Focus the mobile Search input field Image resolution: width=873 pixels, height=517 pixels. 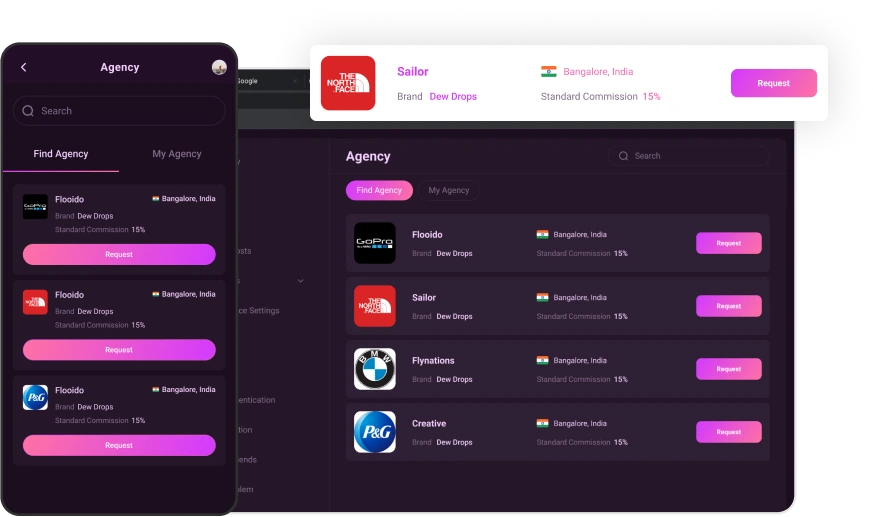click(x=119, y=111)
